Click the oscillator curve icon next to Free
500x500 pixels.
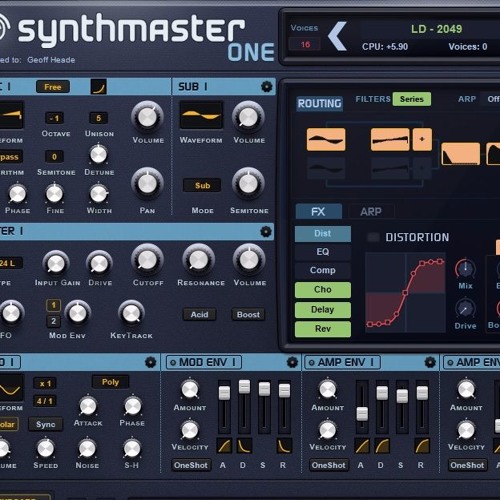(98, 87)
